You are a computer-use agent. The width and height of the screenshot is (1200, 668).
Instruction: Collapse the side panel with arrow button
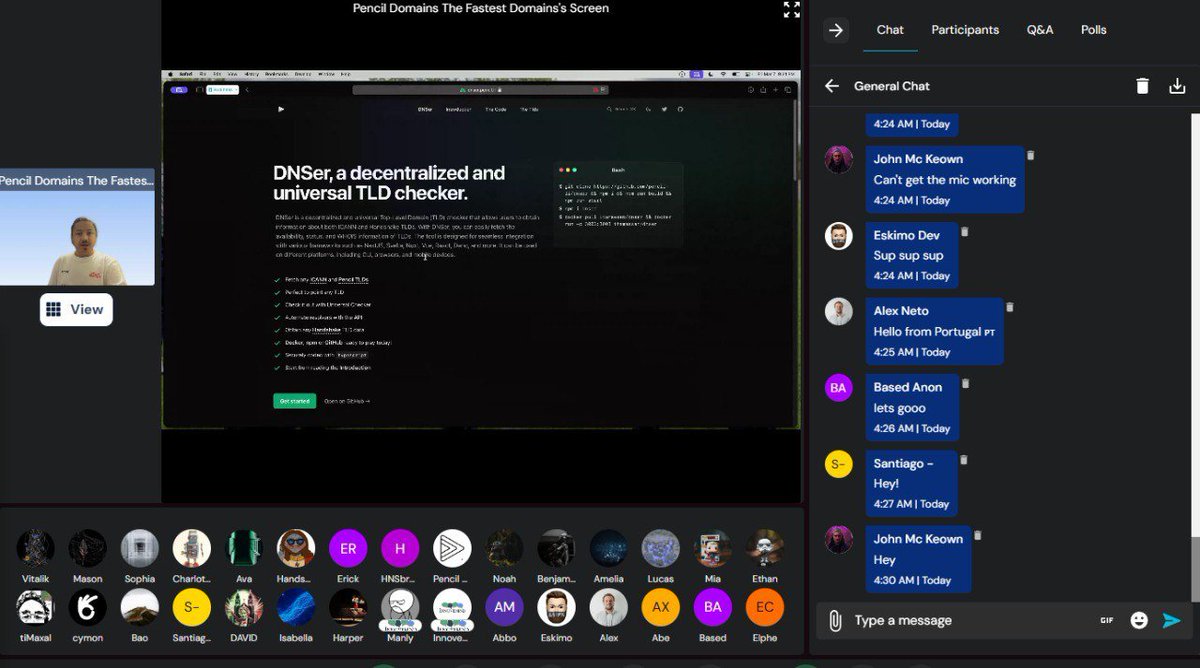pyautogui.click(x=836, y=30)
